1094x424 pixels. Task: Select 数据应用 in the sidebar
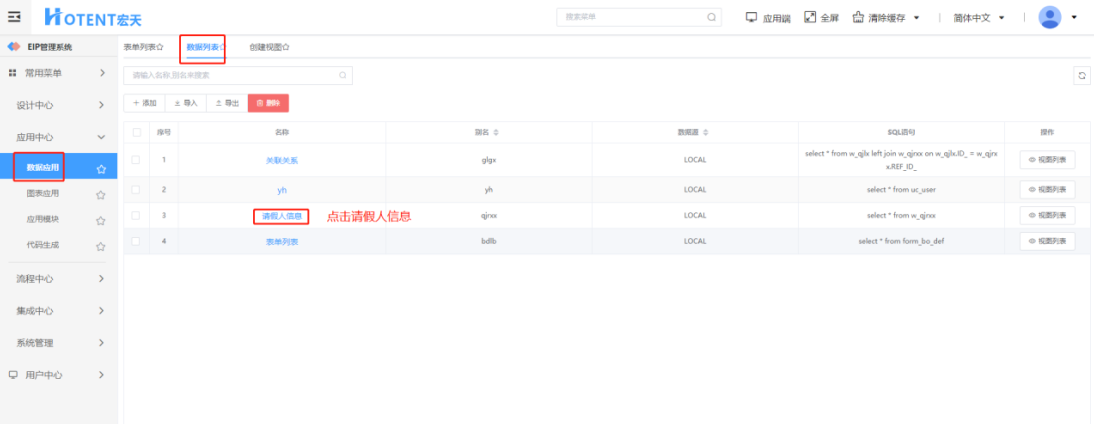pyautogui.click(x=43, y=167)
